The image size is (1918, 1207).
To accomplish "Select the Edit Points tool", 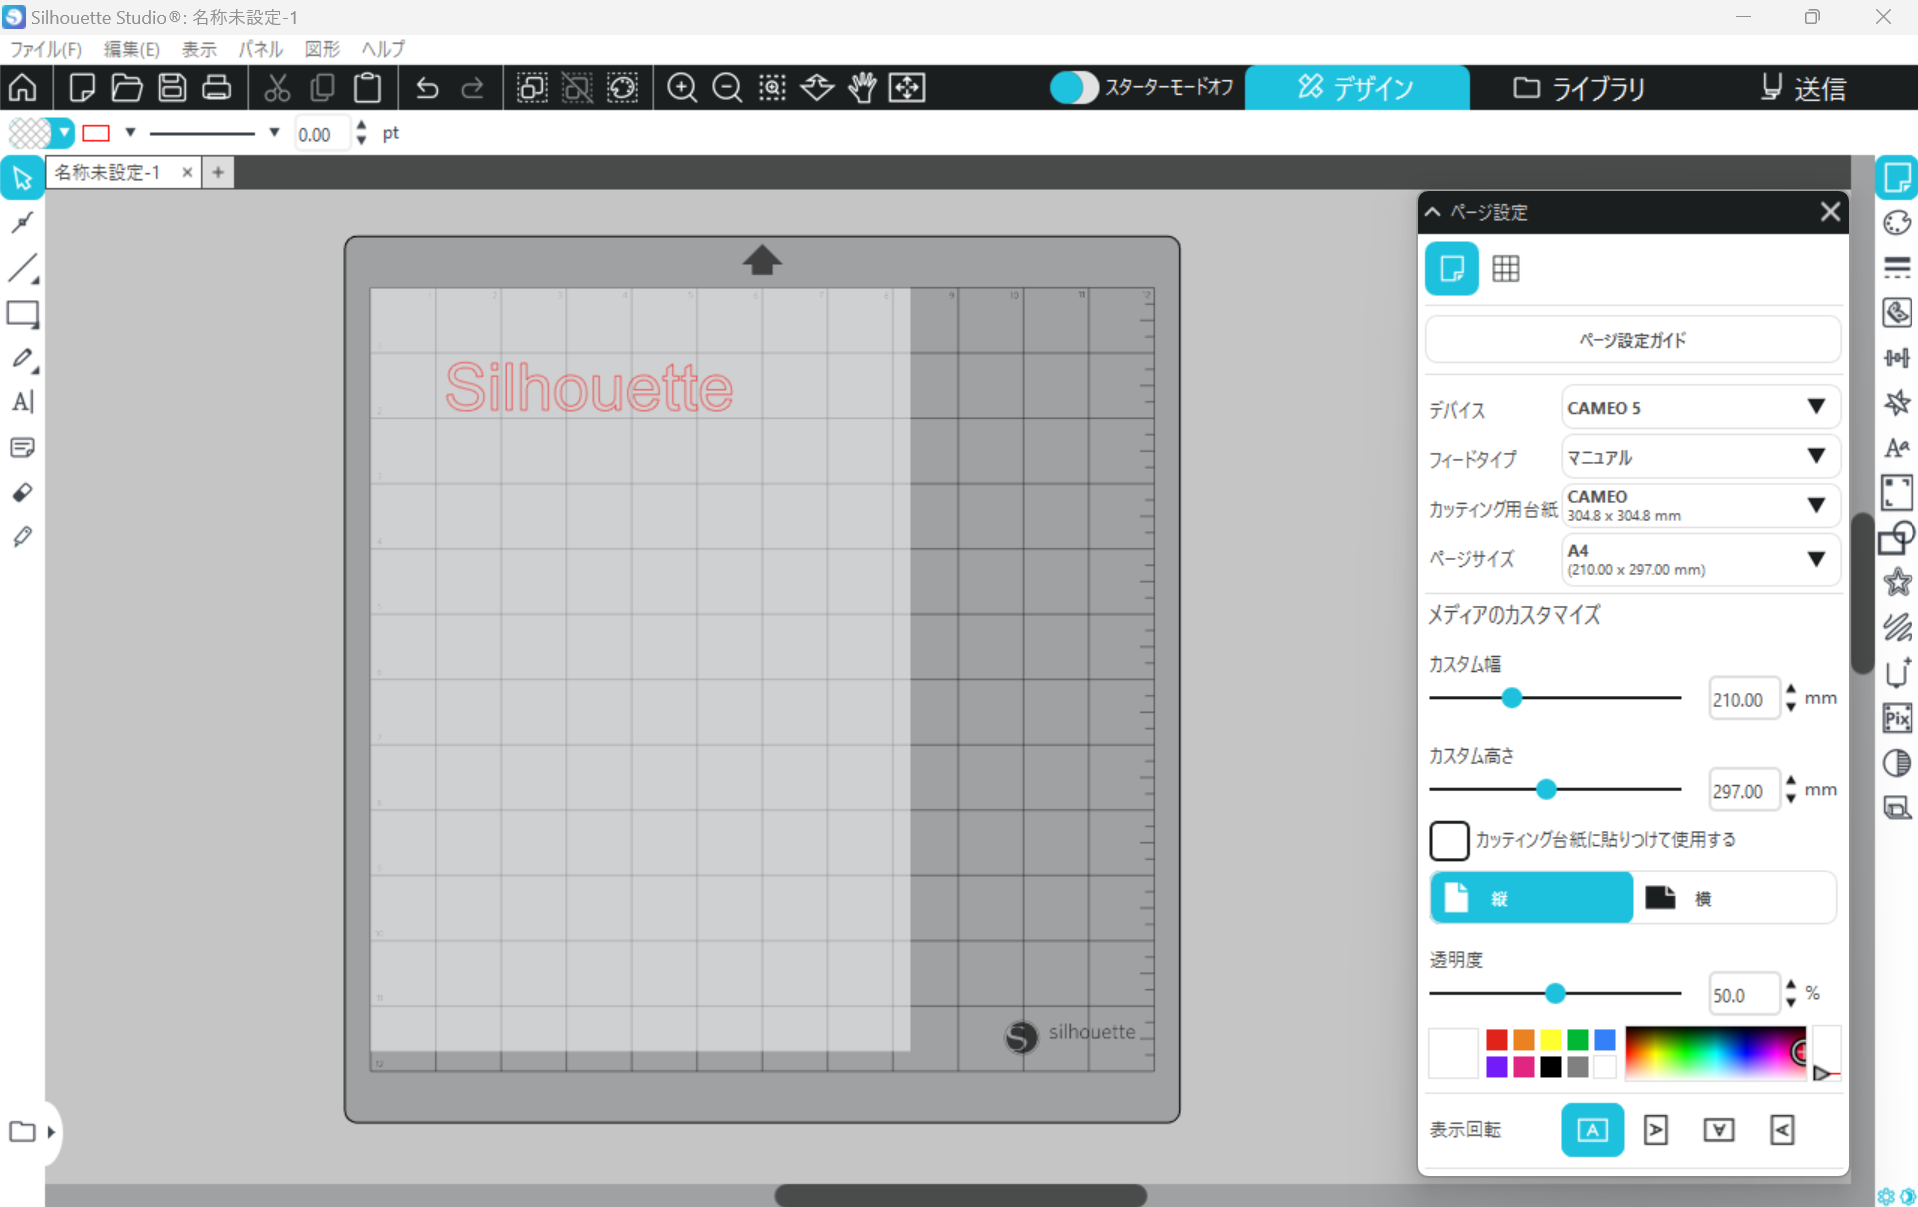I will point(22,223).
